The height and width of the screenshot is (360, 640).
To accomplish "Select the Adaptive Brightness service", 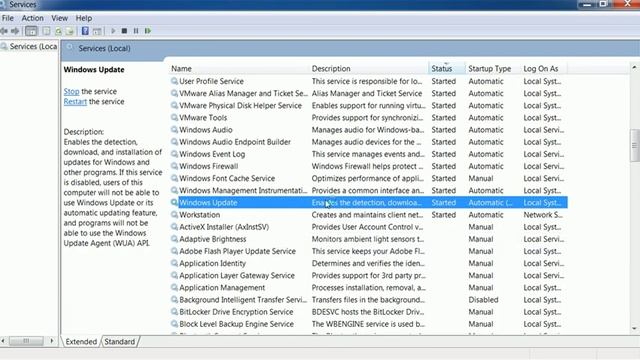I will click(369, 239).
